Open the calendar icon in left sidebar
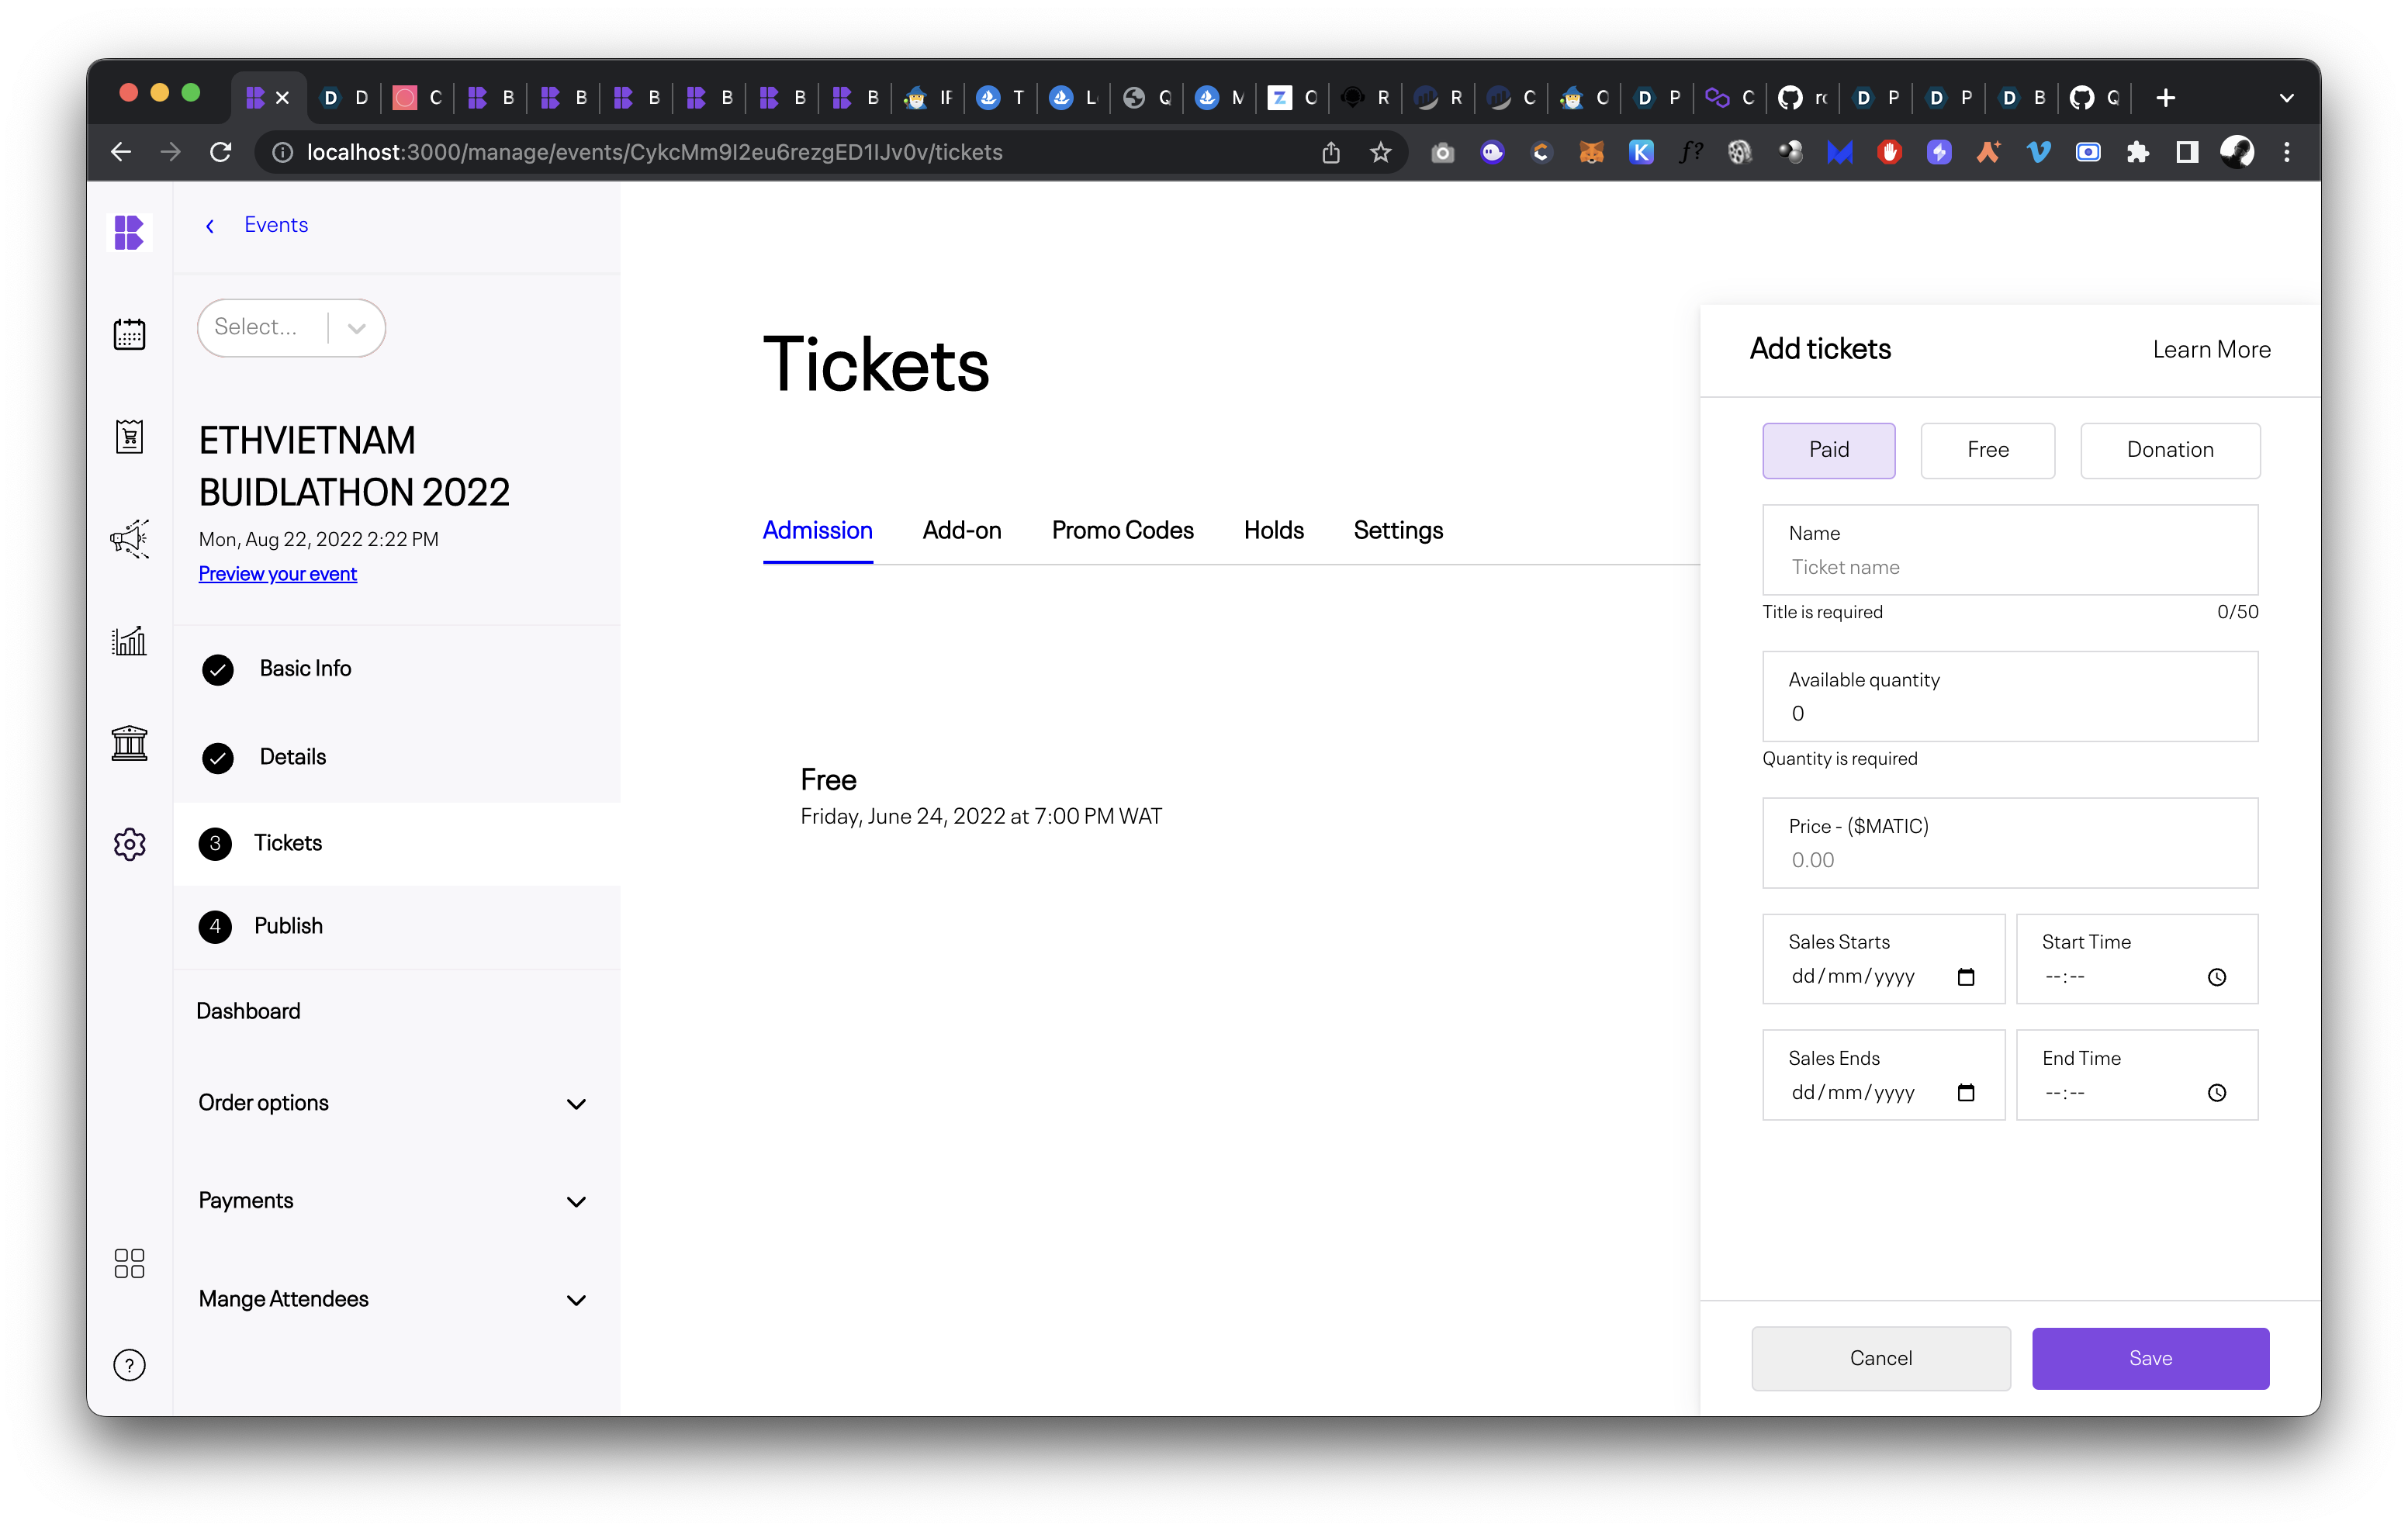The image size is (2408, 1531). click(129, 334)
